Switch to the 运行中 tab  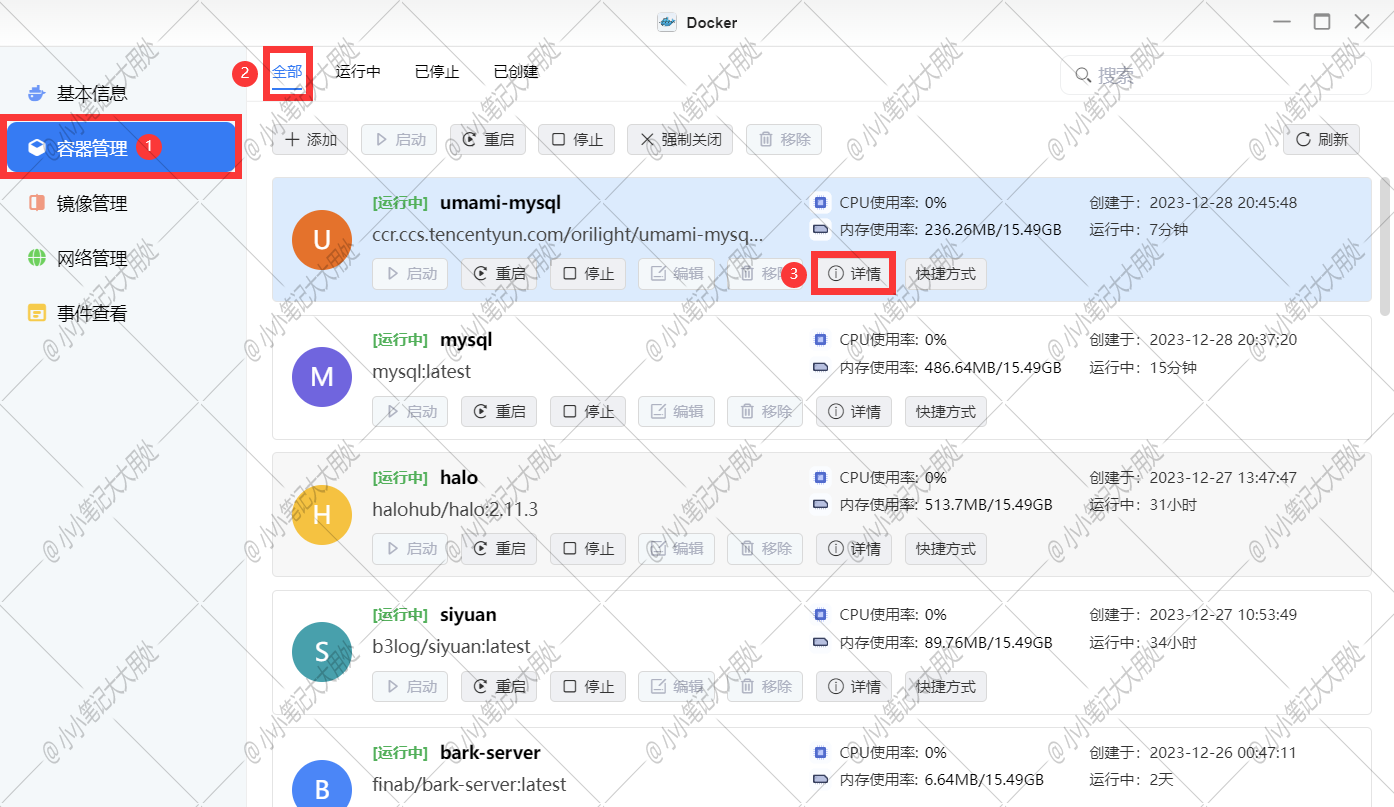358,72
